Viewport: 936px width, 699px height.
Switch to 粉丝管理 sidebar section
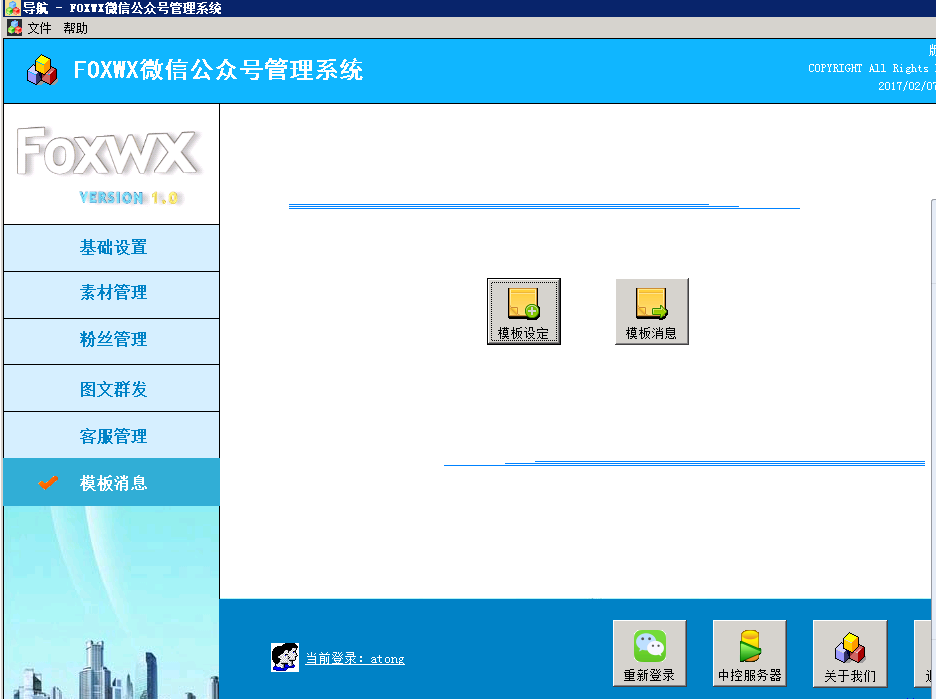coord(112,341)
